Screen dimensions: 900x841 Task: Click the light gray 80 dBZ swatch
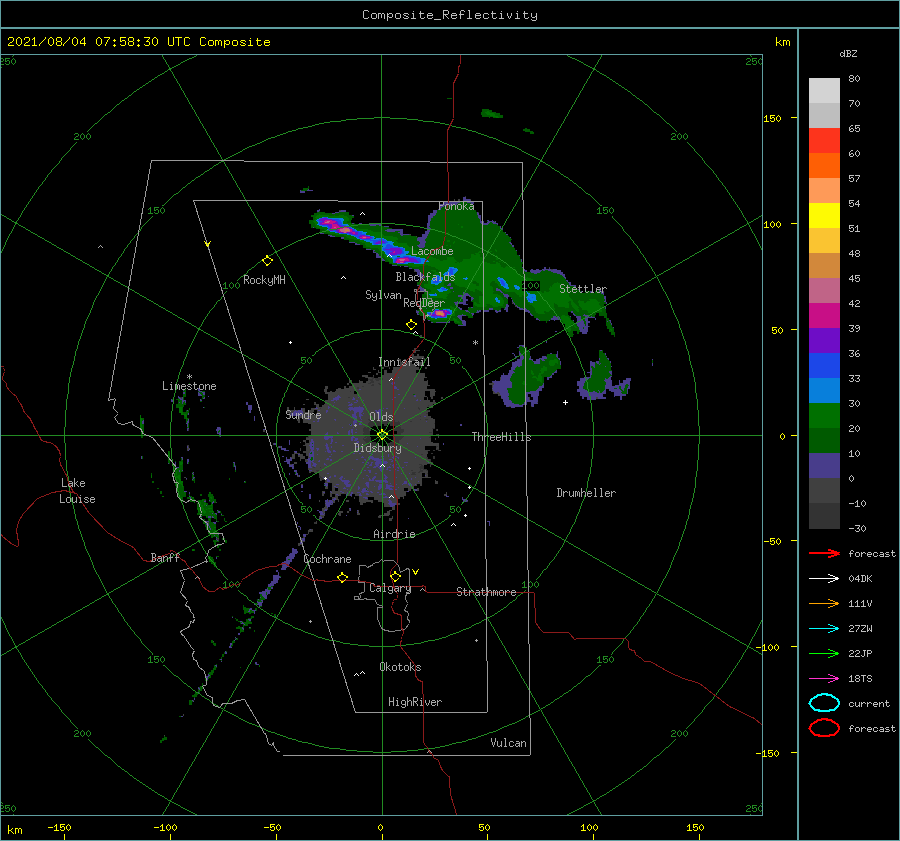pos(824,90)
